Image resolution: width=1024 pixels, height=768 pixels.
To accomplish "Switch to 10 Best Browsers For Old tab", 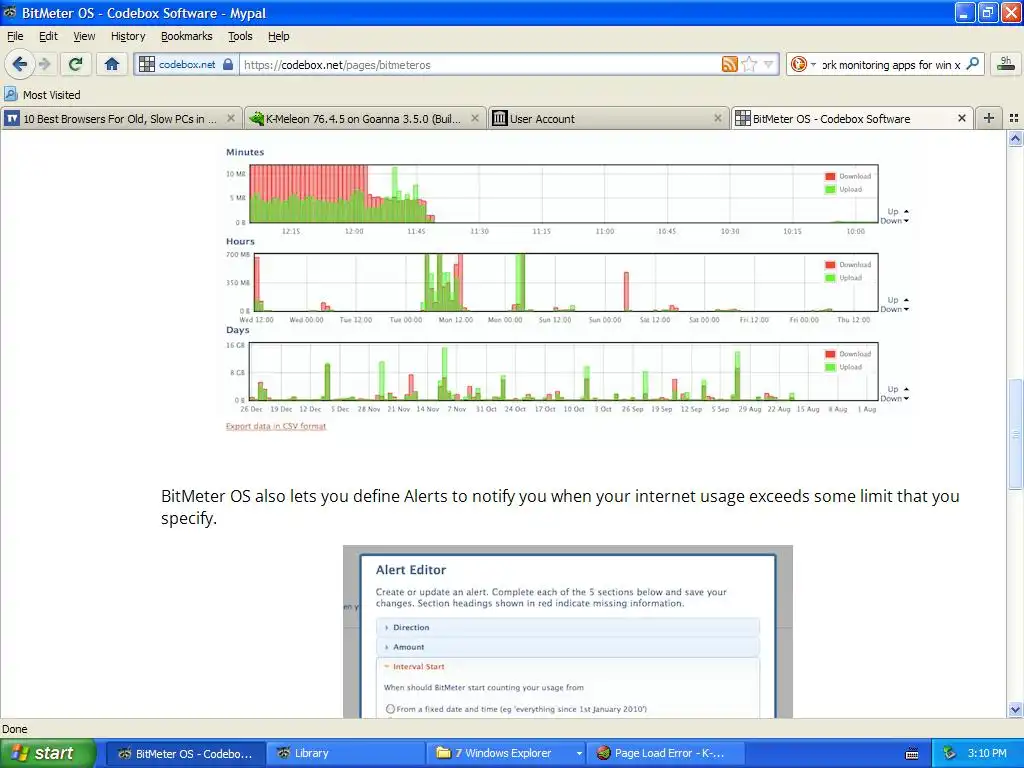I will pos(121,118).
